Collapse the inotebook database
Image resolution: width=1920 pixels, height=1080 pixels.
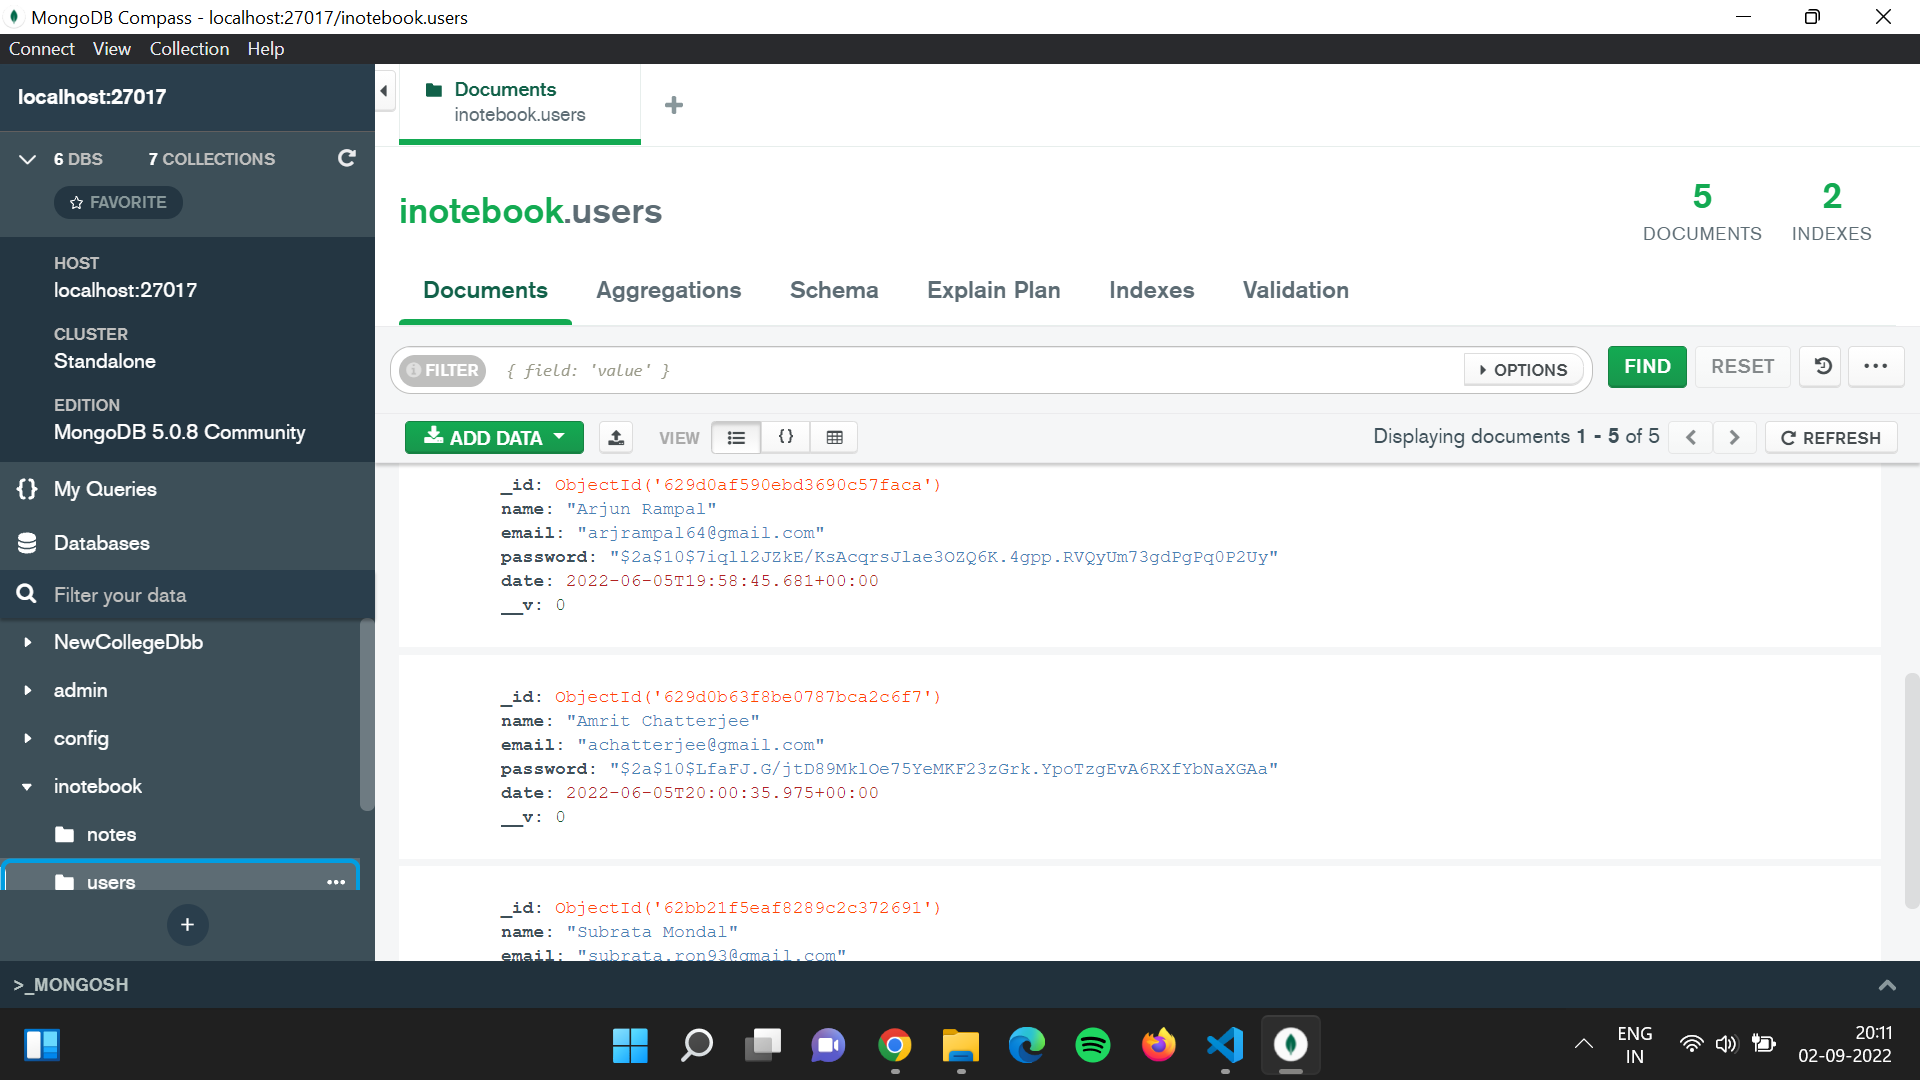[x=28, y=786]
